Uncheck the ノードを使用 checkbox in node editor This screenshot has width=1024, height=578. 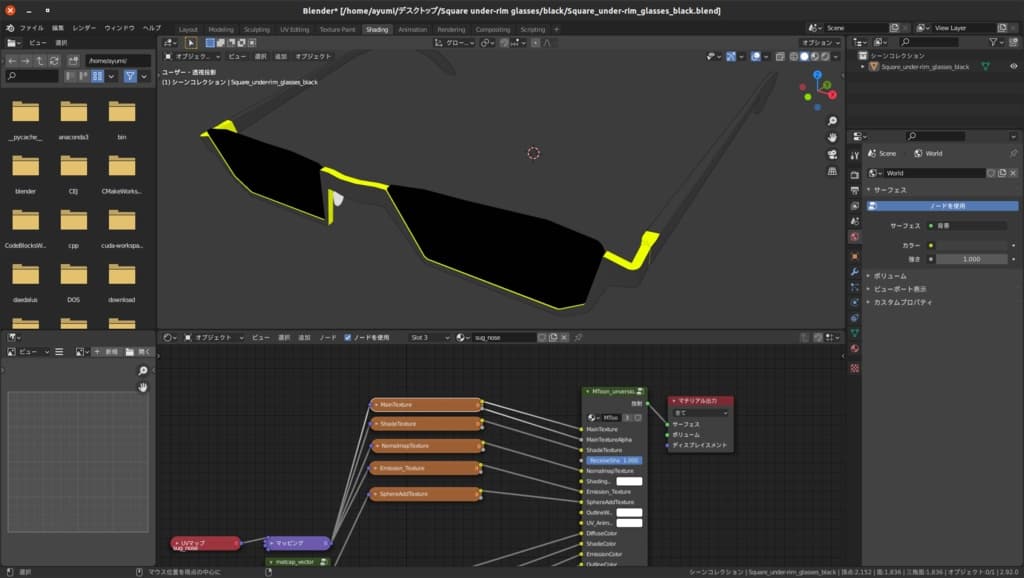(x=348, y=338)
